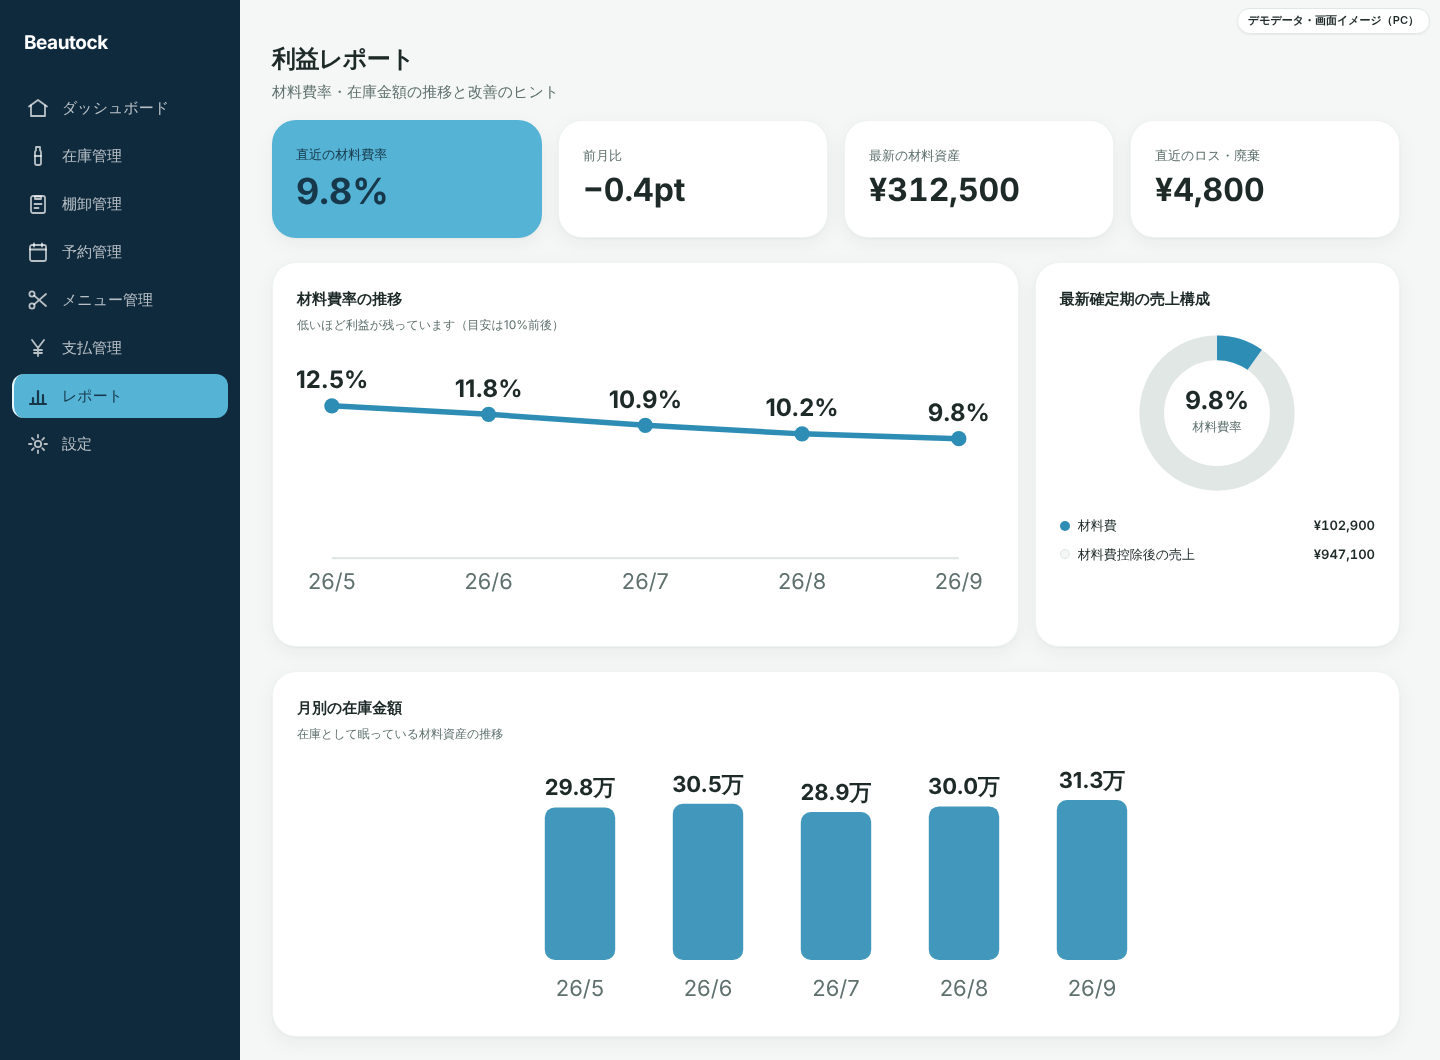
Task: Click the 28.9万 inventory bar
Action: [x=836, y=886]
